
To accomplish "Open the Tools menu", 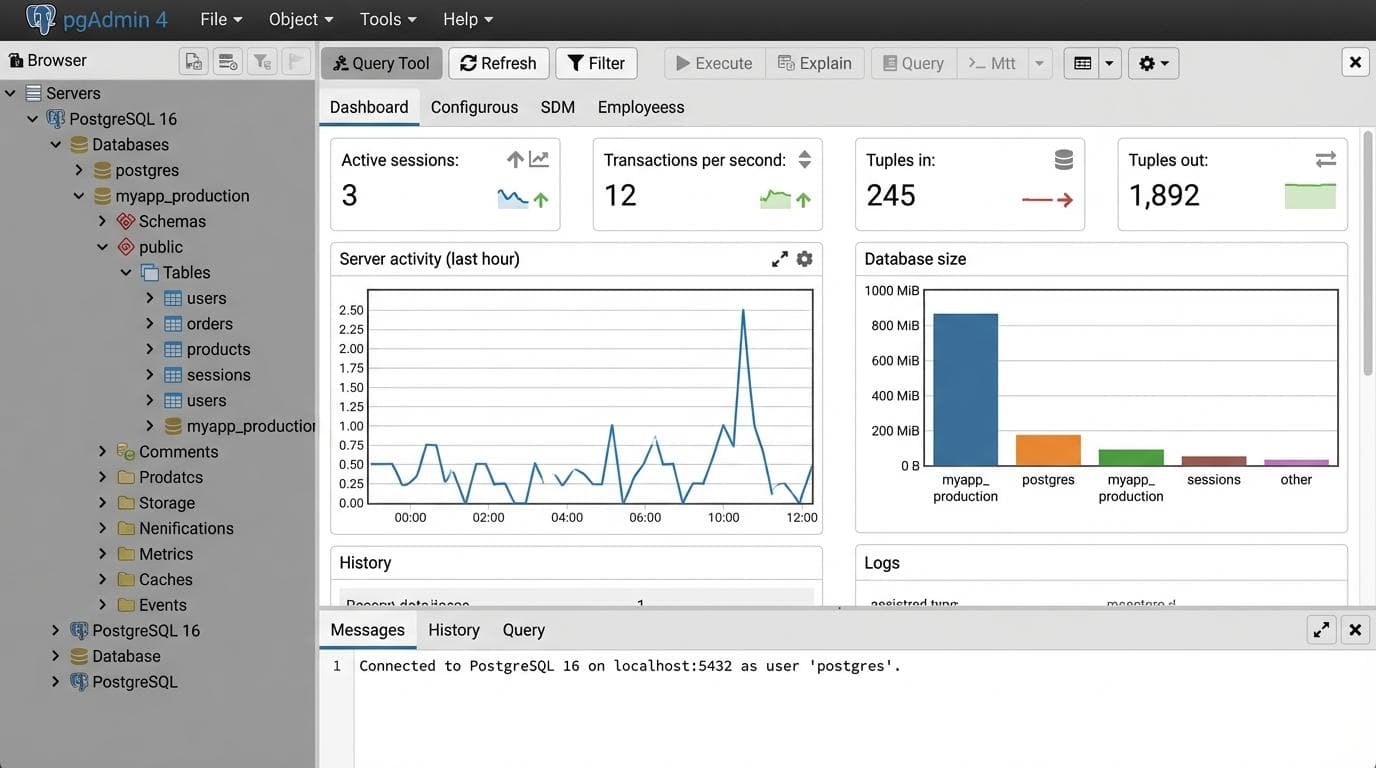I will point(385,18).
